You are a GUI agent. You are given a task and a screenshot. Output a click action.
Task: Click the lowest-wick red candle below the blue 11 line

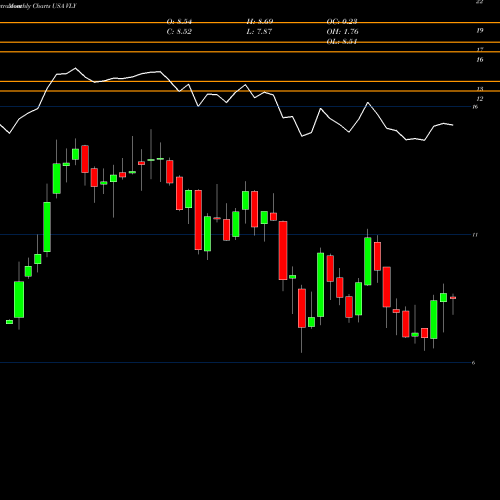tap(302, 308)
